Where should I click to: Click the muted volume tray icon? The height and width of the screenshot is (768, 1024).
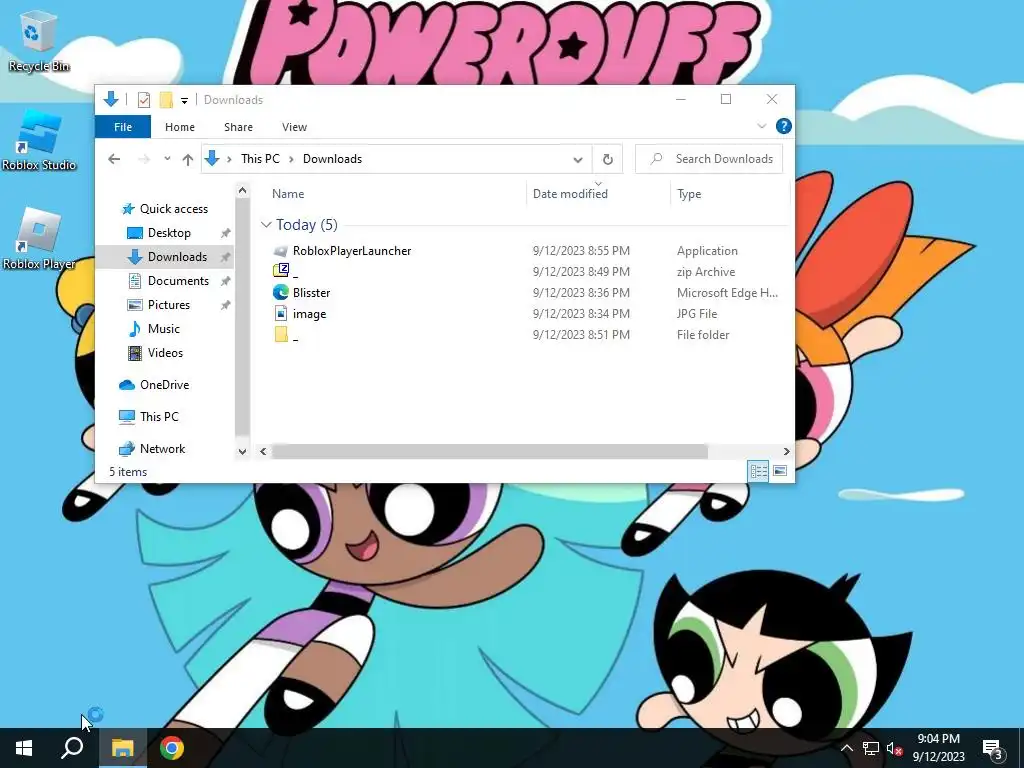click(x=895, y=748)
